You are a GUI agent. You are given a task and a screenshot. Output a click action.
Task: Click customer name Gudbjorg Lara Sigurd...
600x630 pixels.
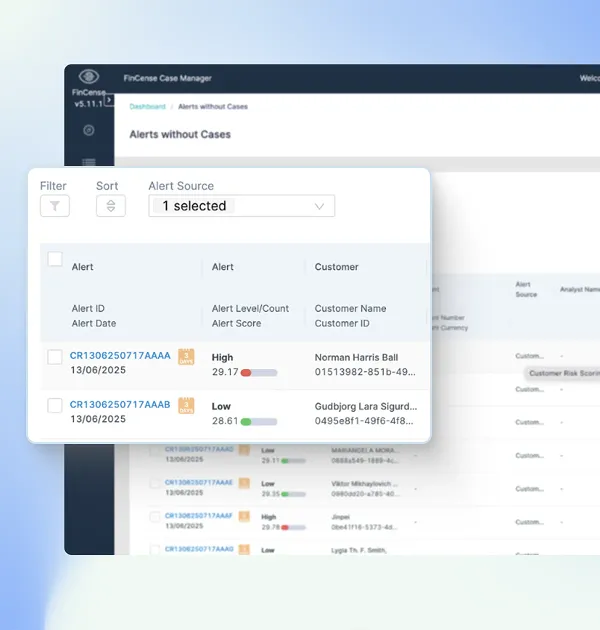366,407
